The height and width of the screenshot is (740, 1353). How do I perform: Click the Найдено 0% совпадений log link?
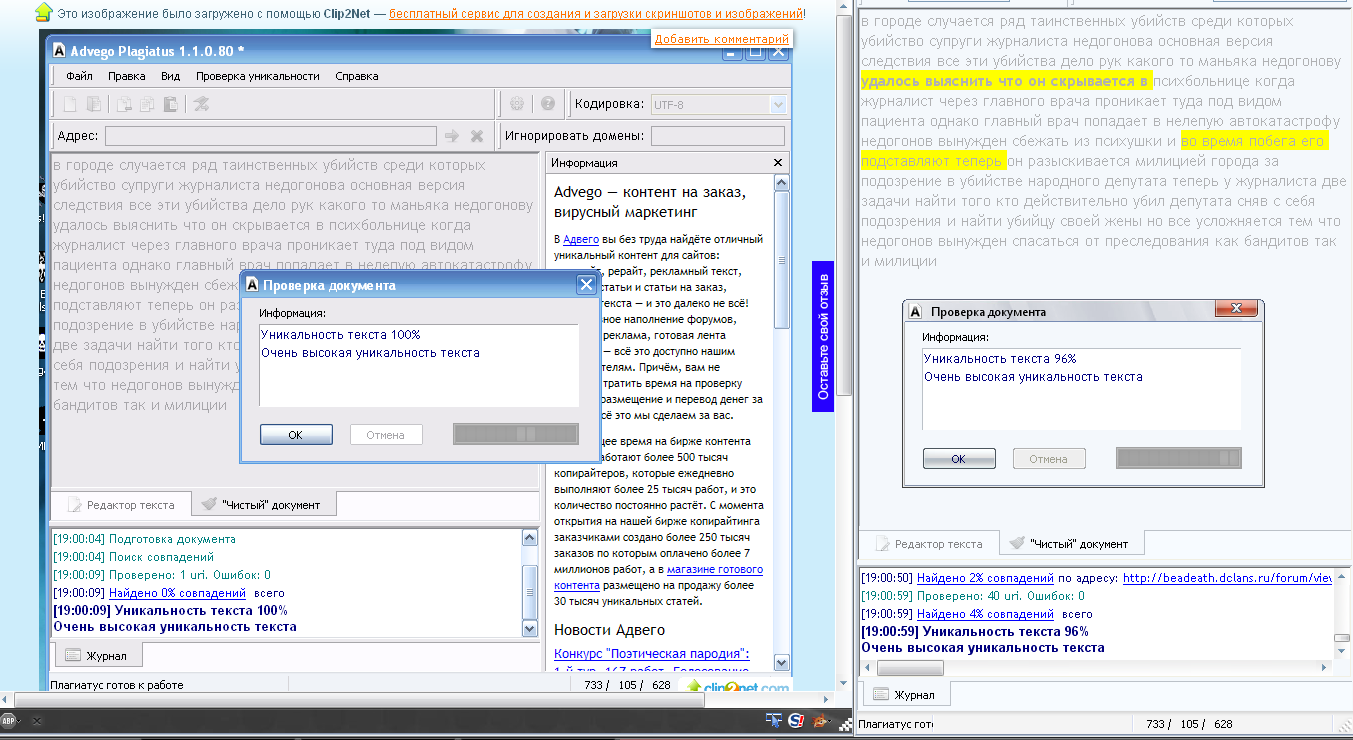[x=177, y=593]
